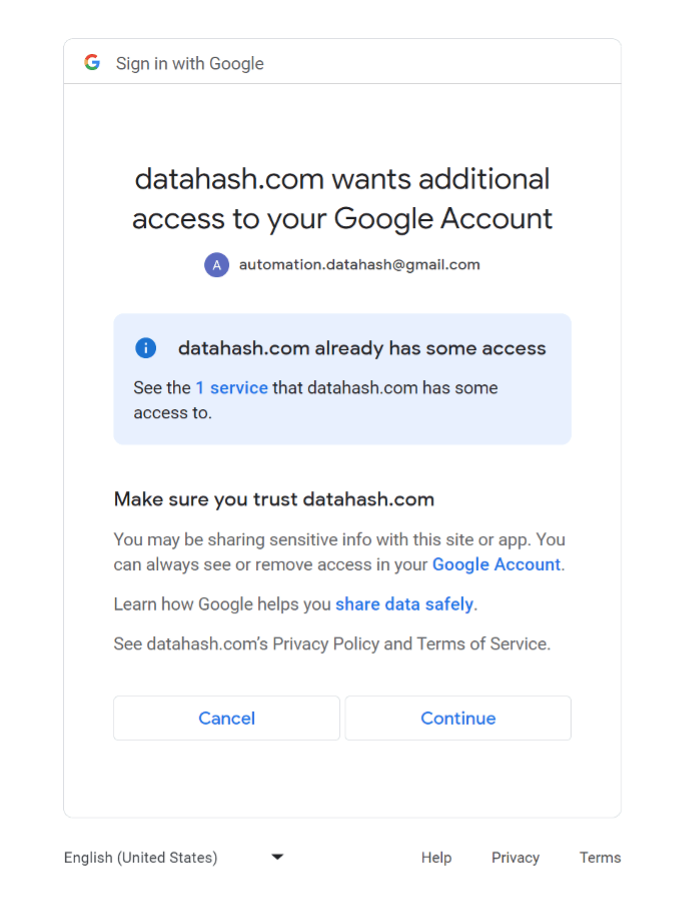Open the Terms link in footer
This screenshot has height=909, width=693.
[x=600, y=857]
